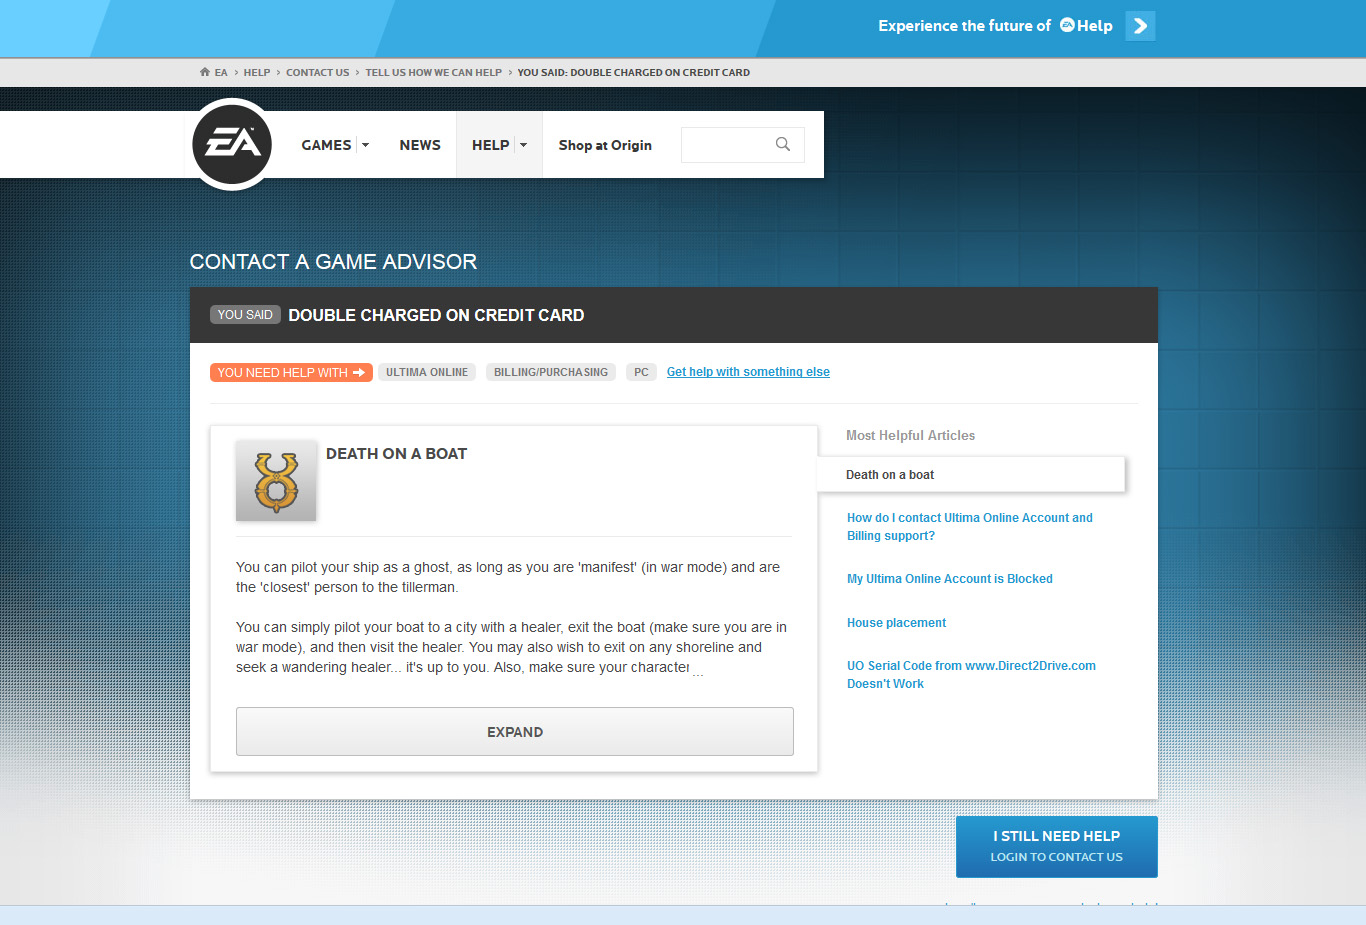Click the YOU NEED HELP WITH label

[x=291, y=372]
